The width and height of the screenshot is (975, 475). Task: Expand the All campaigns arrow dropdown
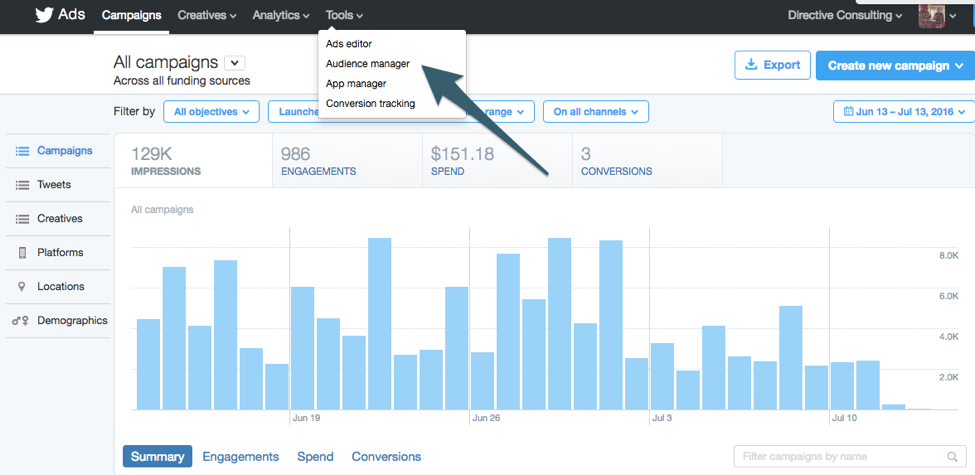click(235, 63)
